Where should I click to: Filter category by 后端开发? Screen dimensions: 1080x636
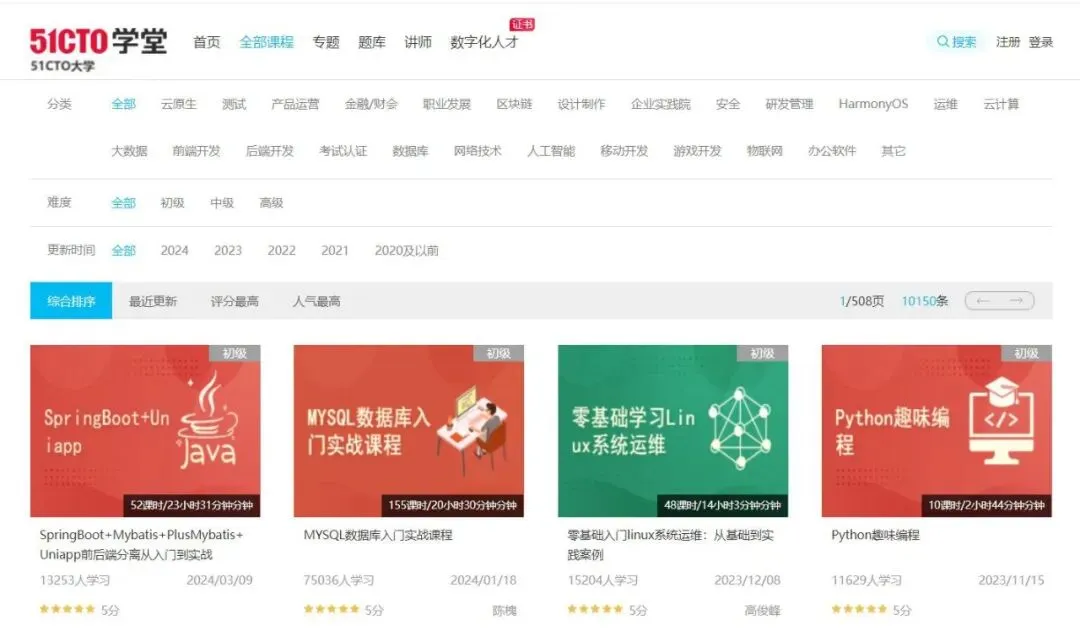(270, 151)
